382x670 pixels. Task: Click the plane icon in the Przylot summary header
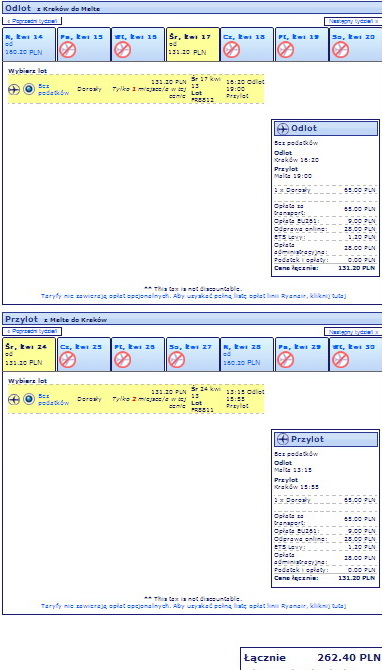(x=282, y=439)
